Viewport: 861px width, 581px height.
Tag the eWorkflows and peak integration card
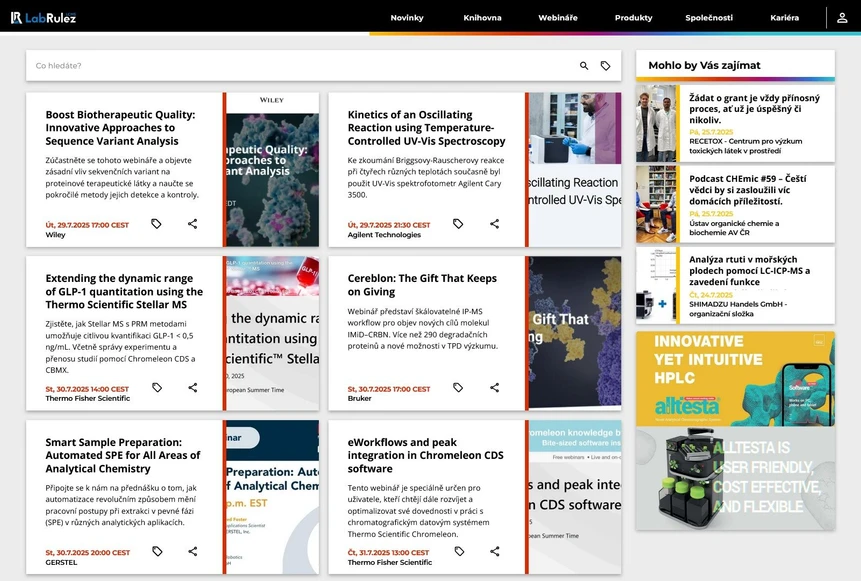(x=459, y=551)
